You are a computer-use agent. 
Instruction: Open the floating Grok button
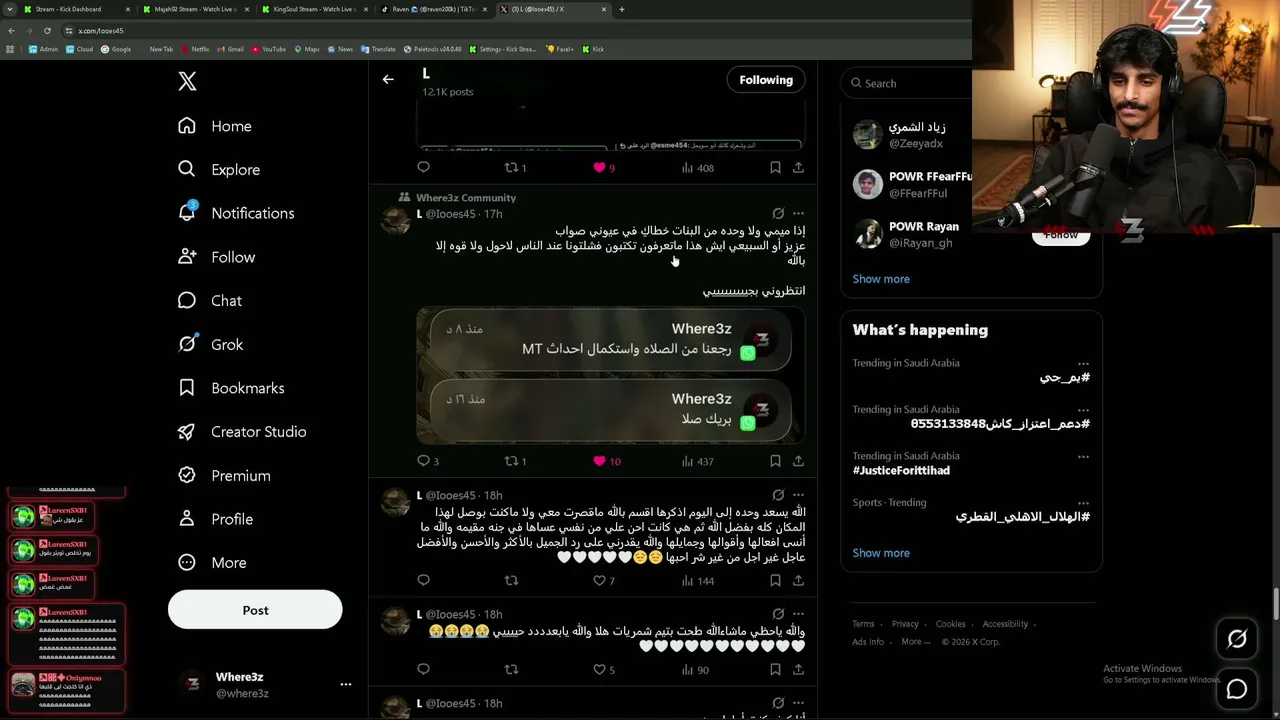coord(1237,639)
